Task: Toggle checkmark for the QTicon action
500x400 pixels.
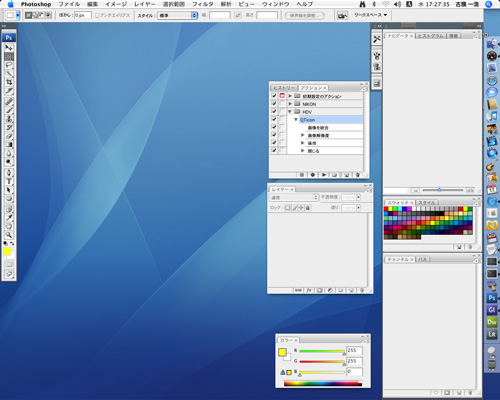Action: (274, 119)
